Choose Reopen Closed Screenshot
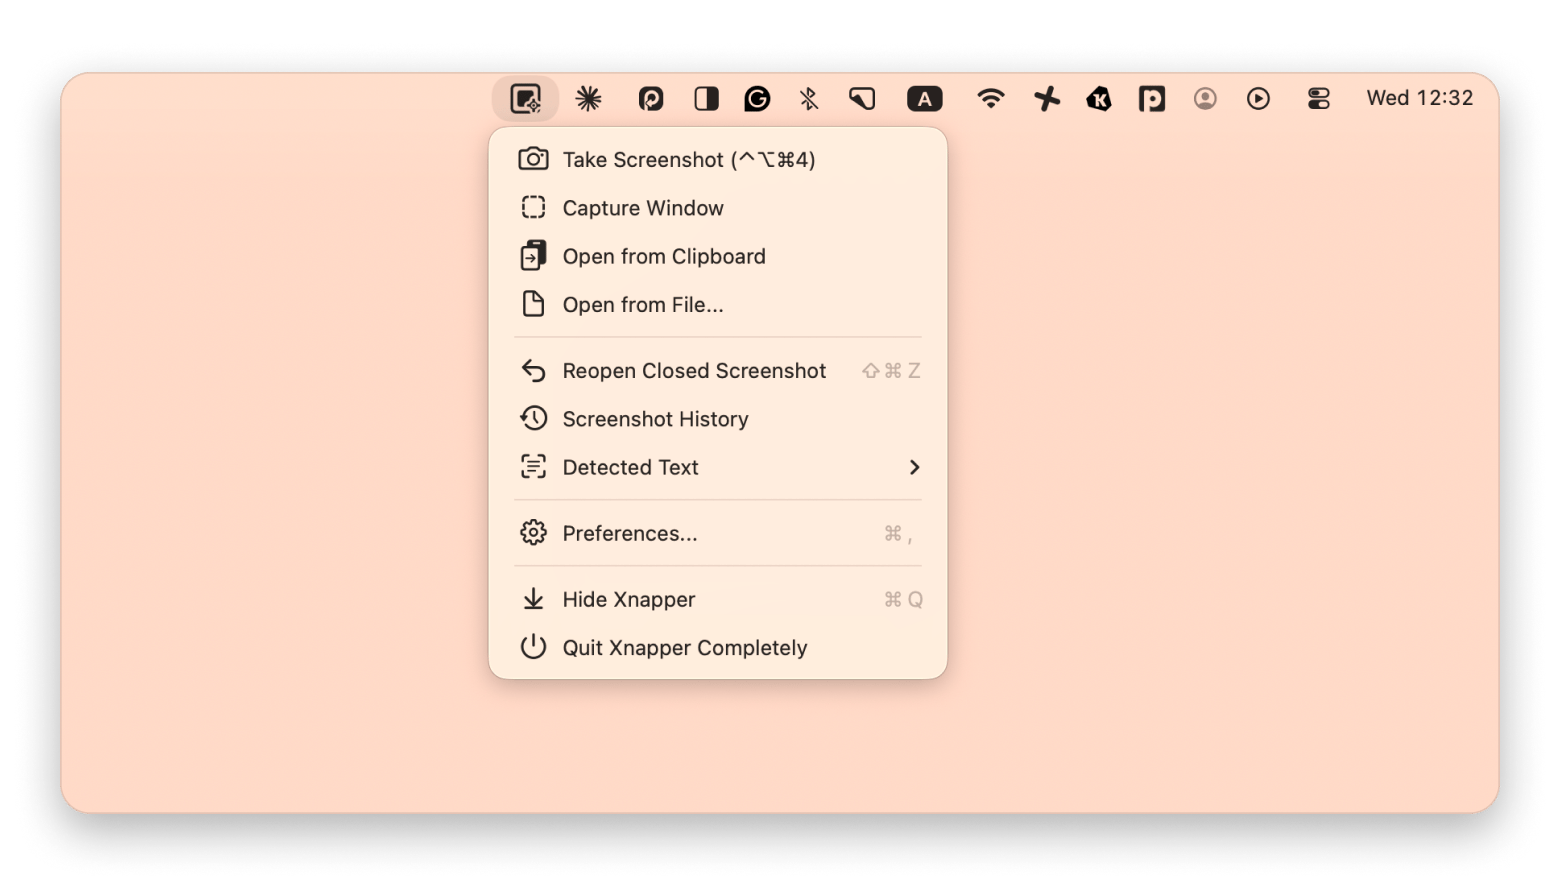The height and width of the screenshot is (894, 1560). [x=718, y=370]
